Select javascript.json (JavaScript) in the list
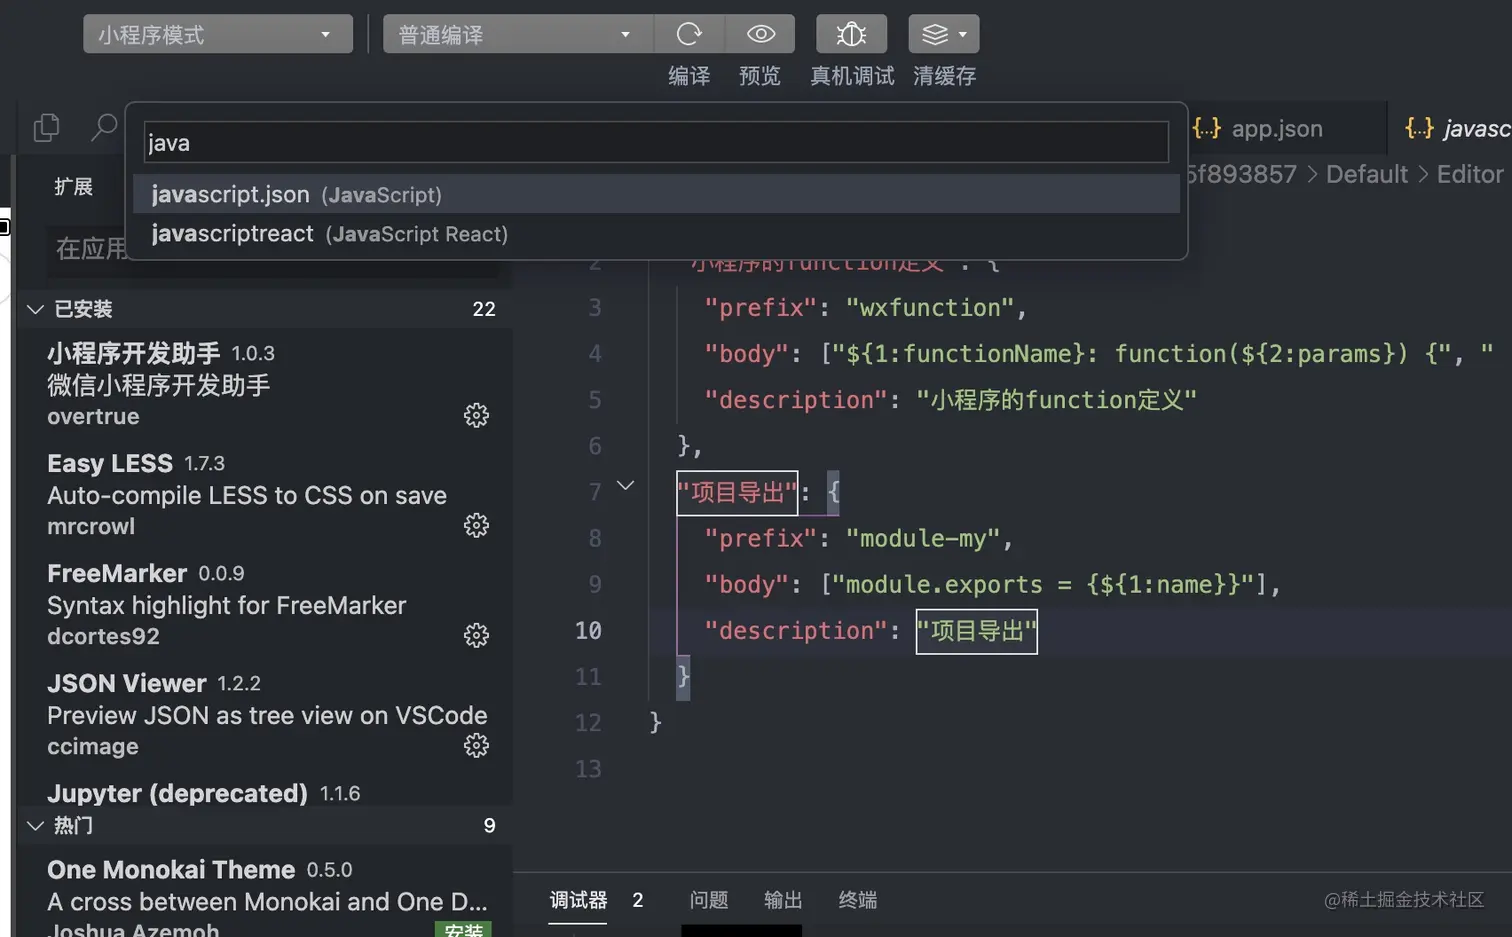This screenshot has width=1512, height=937. click(x=656, y=194)
